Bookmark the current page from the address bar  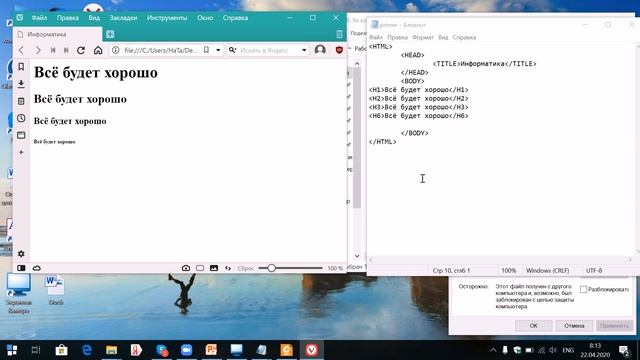click(207, 50)
